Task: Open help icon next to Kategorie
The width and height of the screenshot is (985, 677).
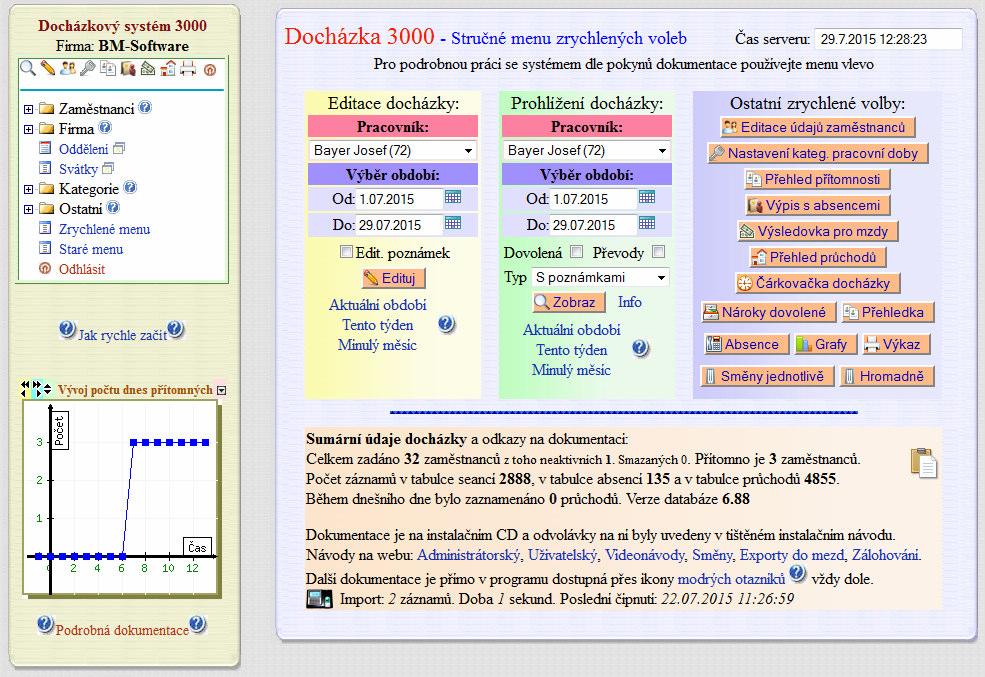Action: 130,187
